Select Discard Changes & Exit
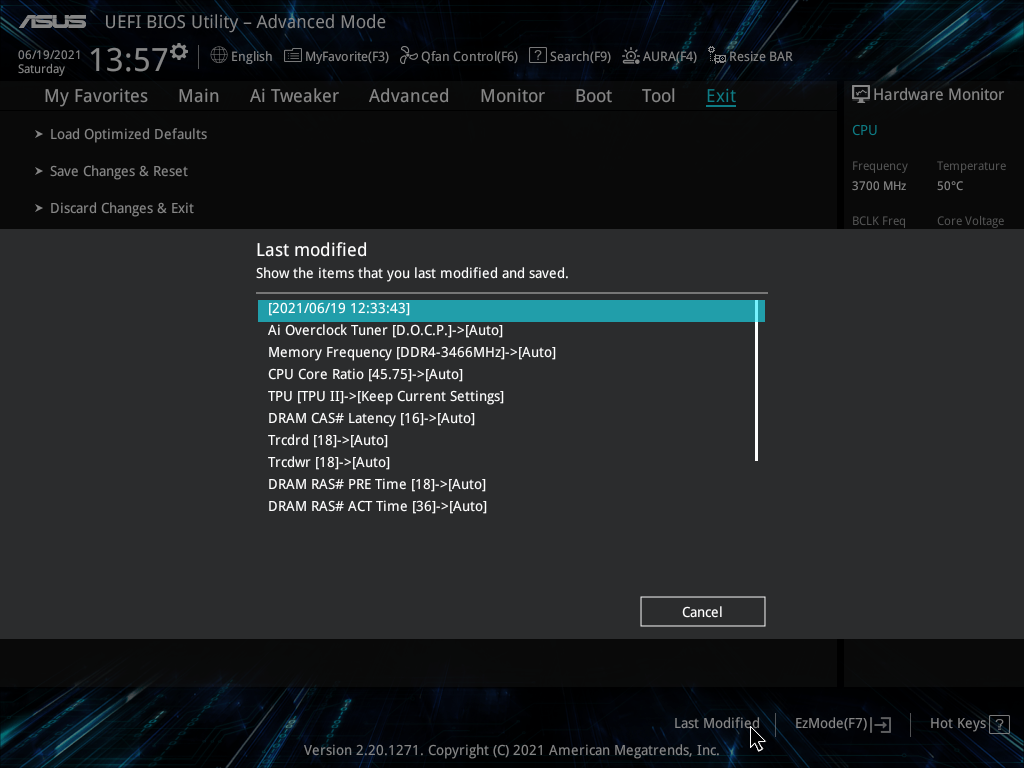Viewport: 1024px width, 768px height. click(122, 208)
